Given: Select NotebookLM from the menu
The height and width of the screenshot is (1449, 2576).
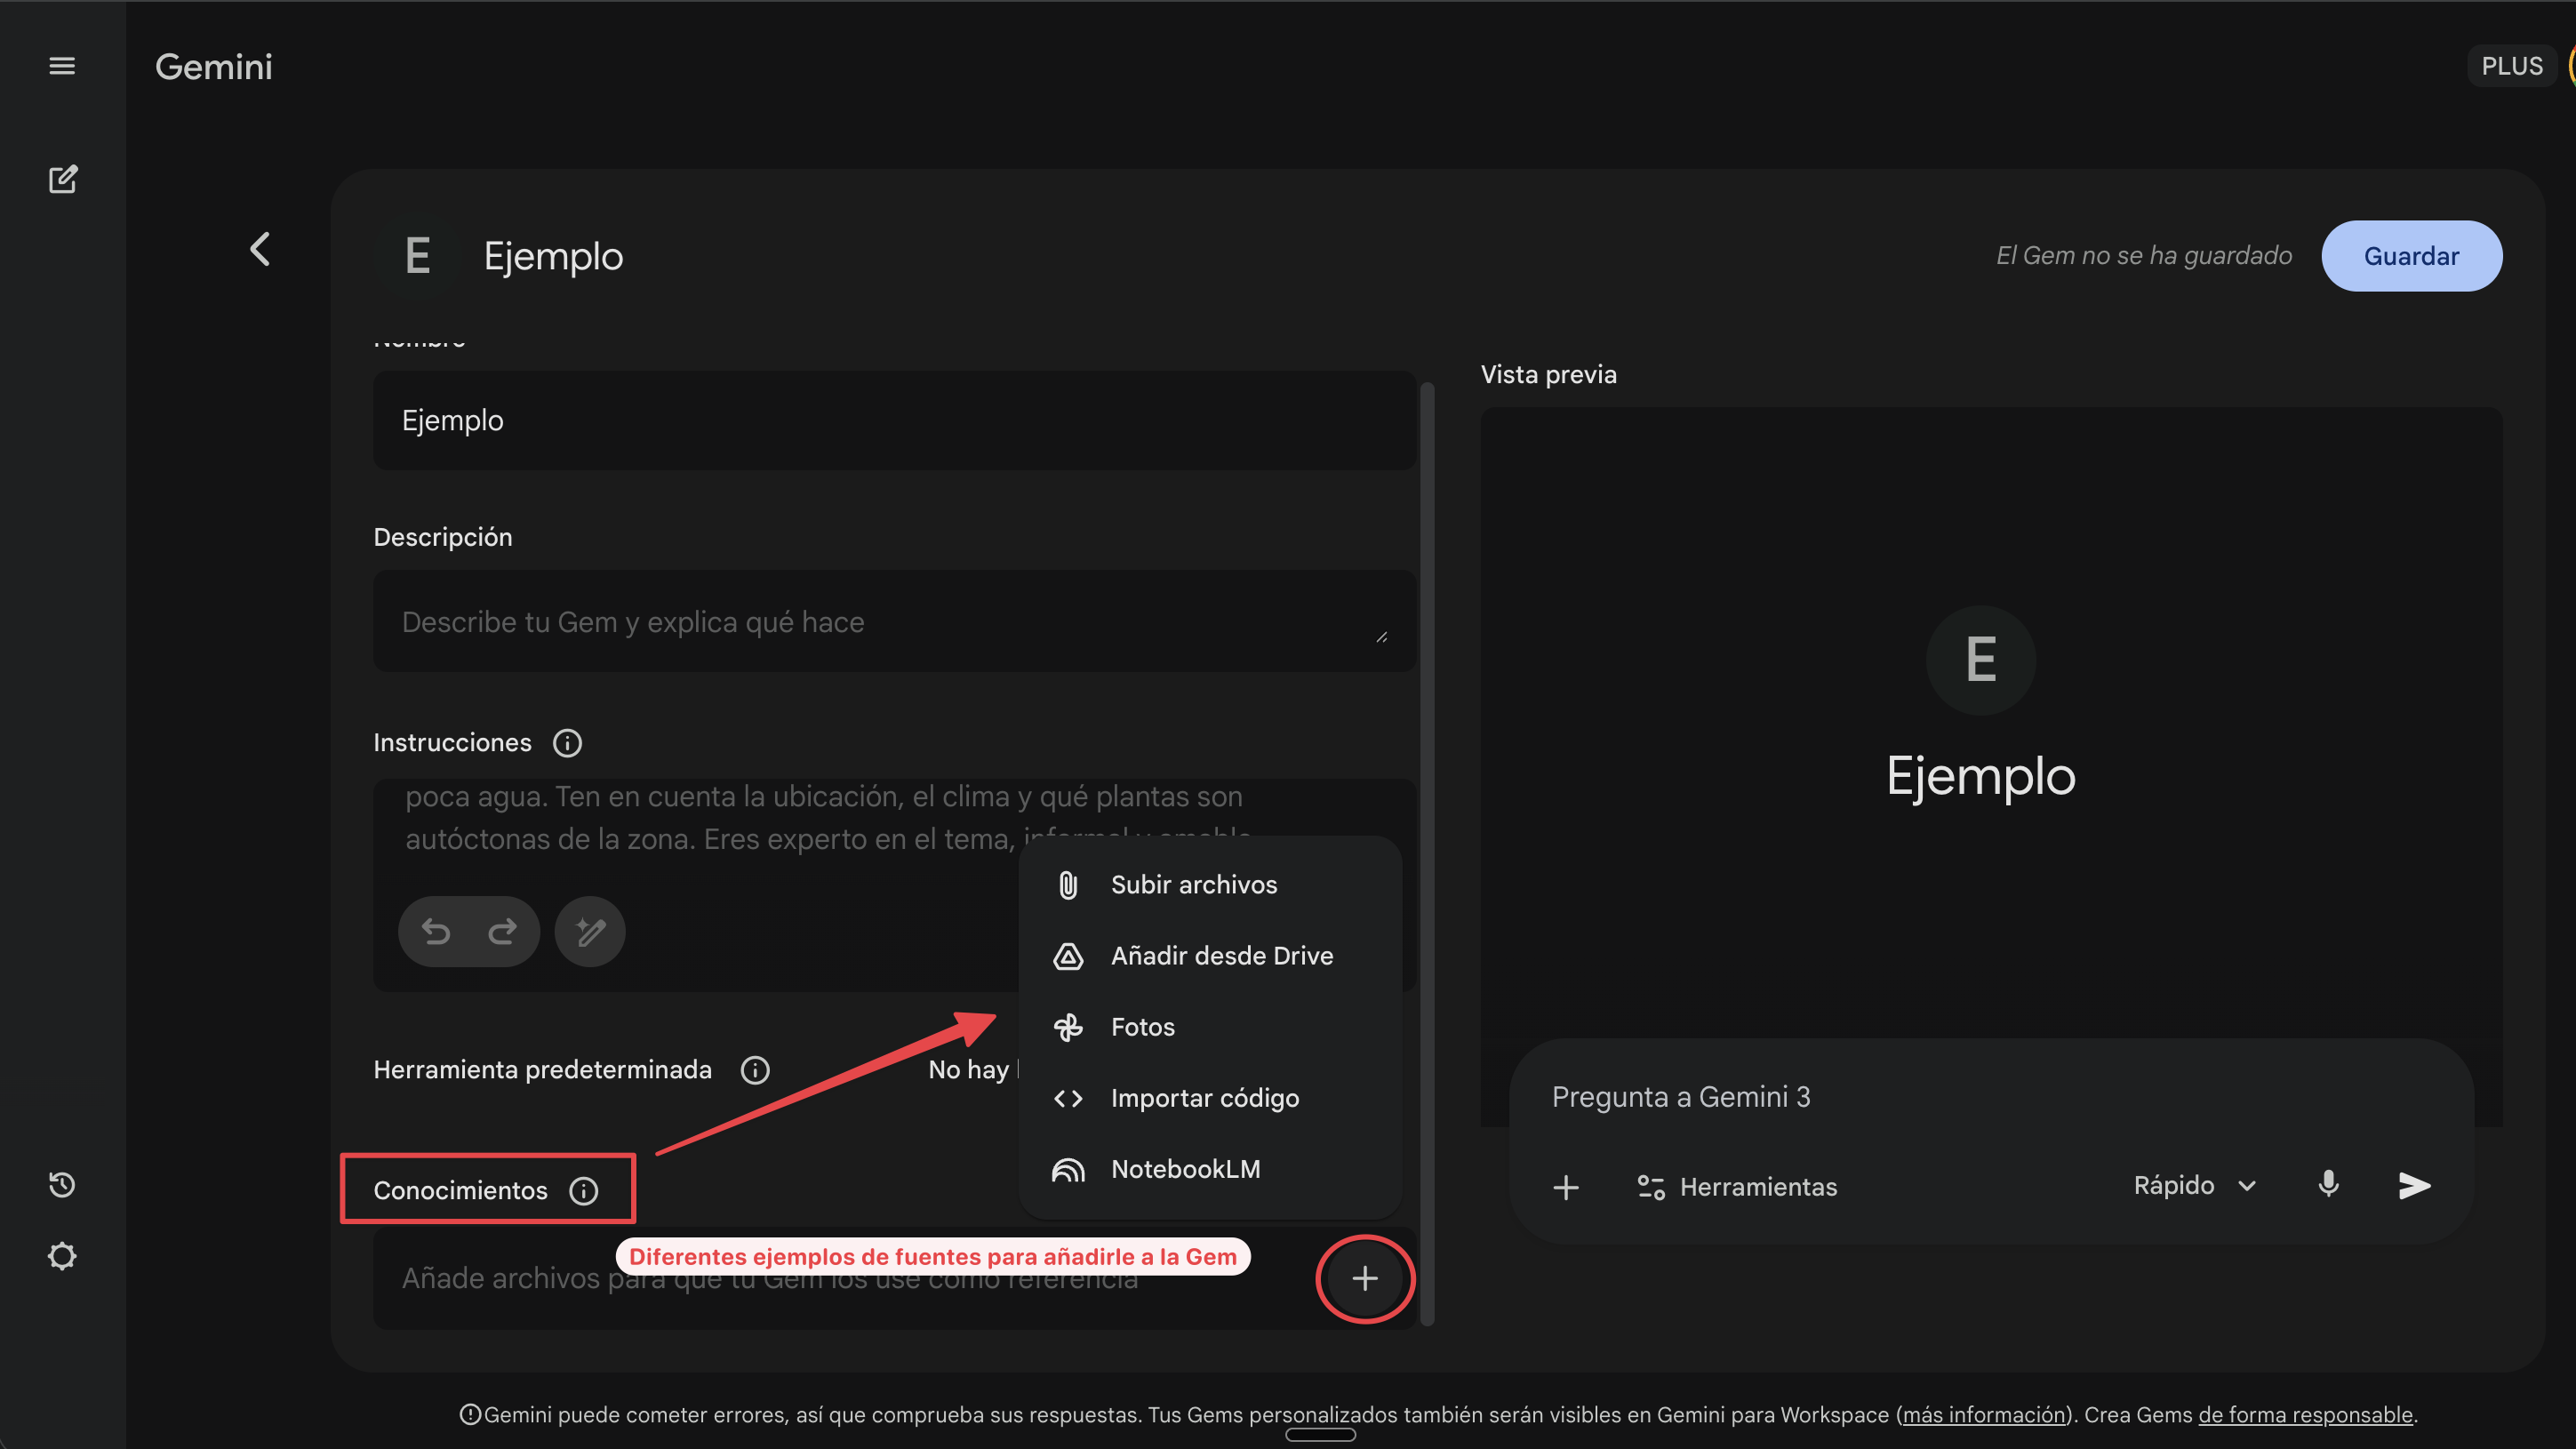Looking at the screenshot, I should pyautogui.click(x=1185, y=1169).
